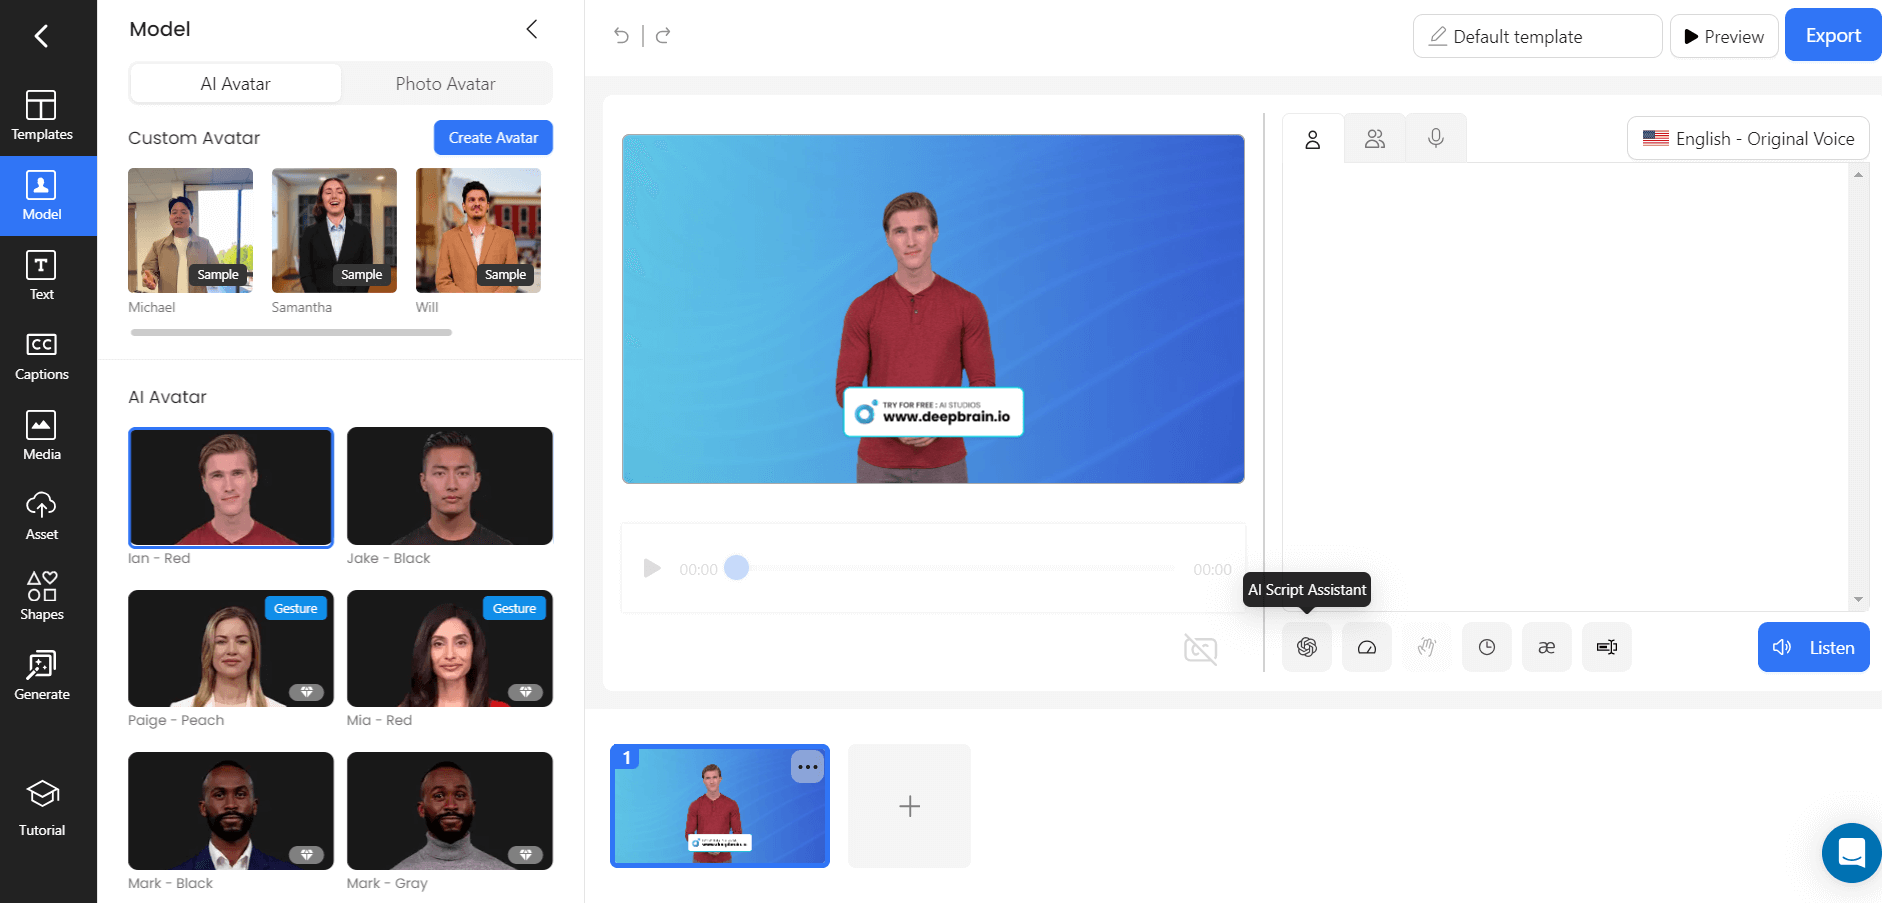Open the Shapes panel from the sidebar
1882x903 pixels.
pyautogui.click(x=41, y=595)
